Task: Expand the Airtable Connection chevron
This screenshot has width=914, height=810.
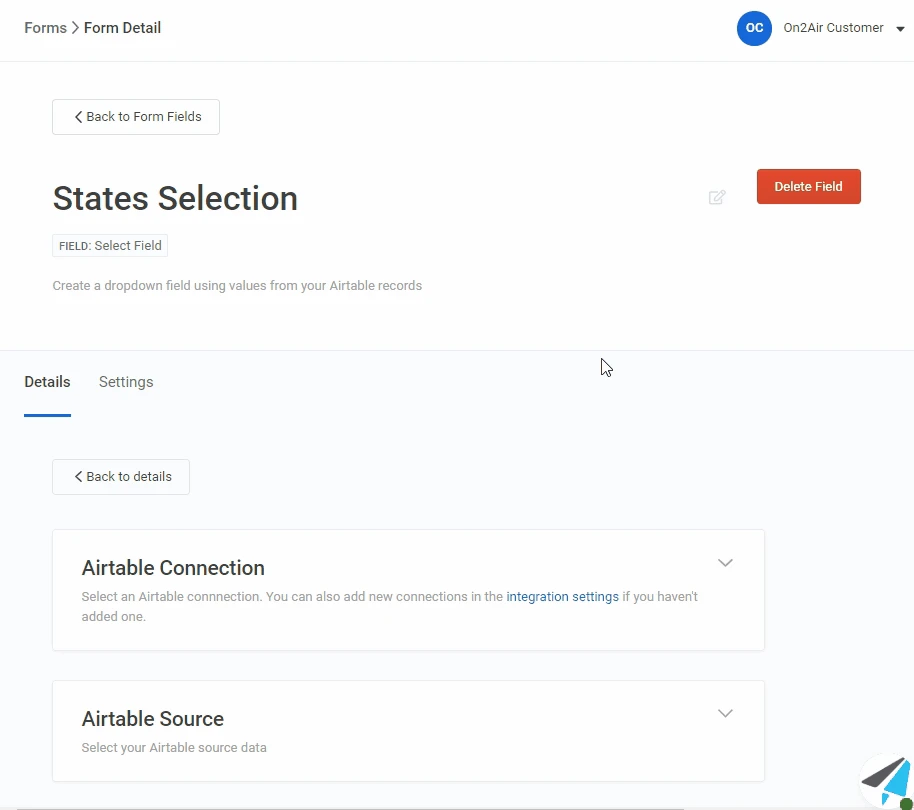Action: click(x=726, y=563)
